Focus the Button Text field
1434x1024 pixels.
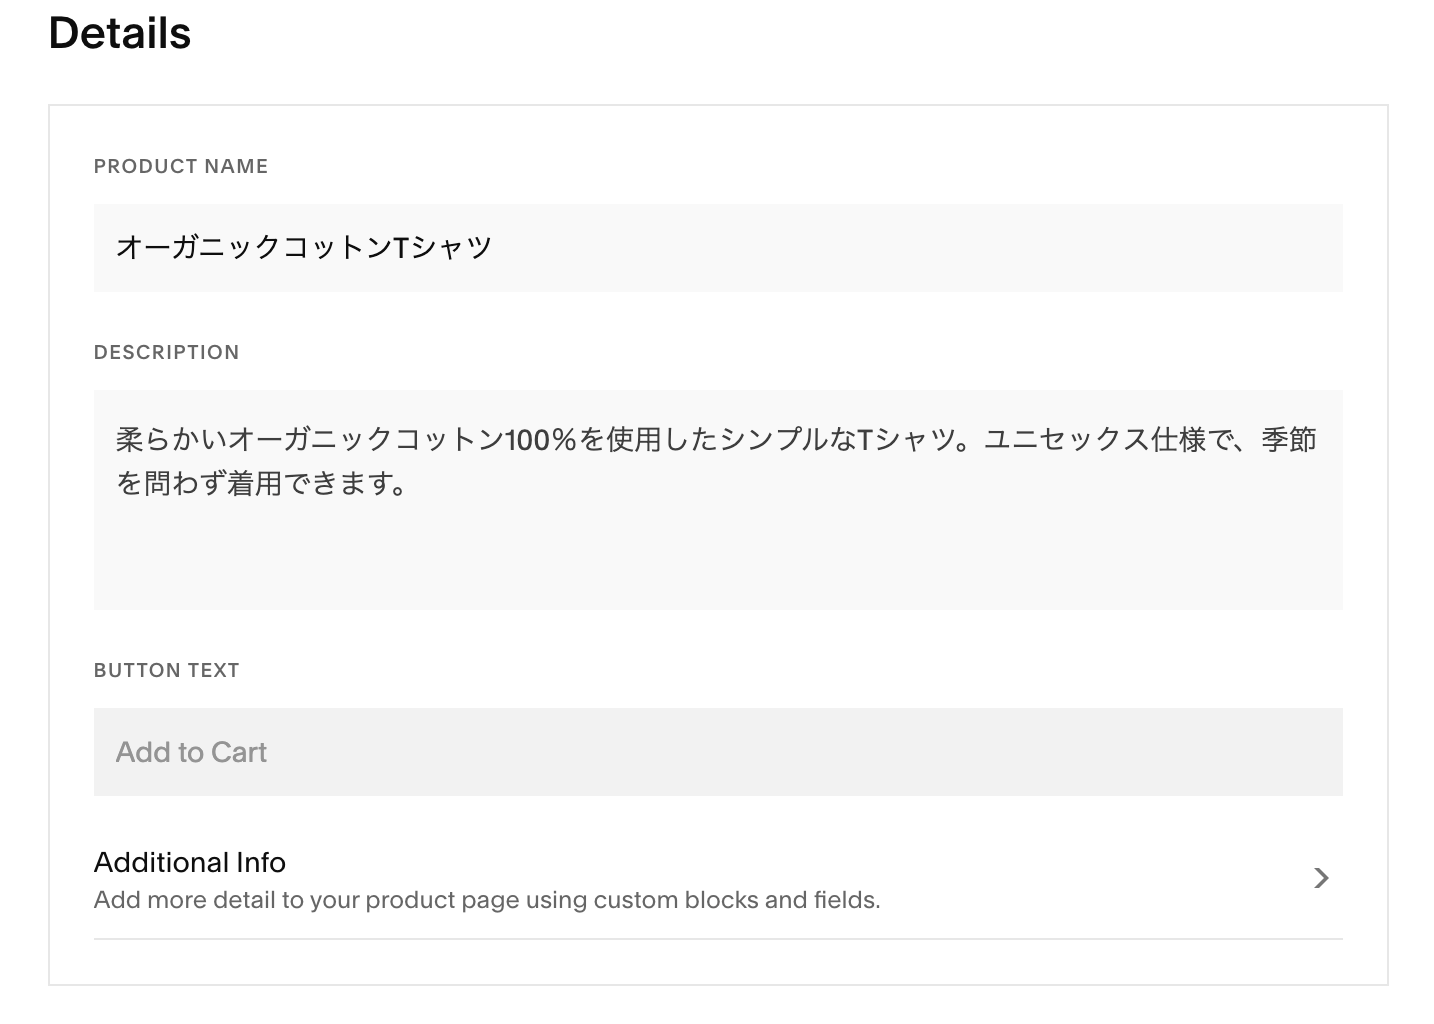coord(717,752)
